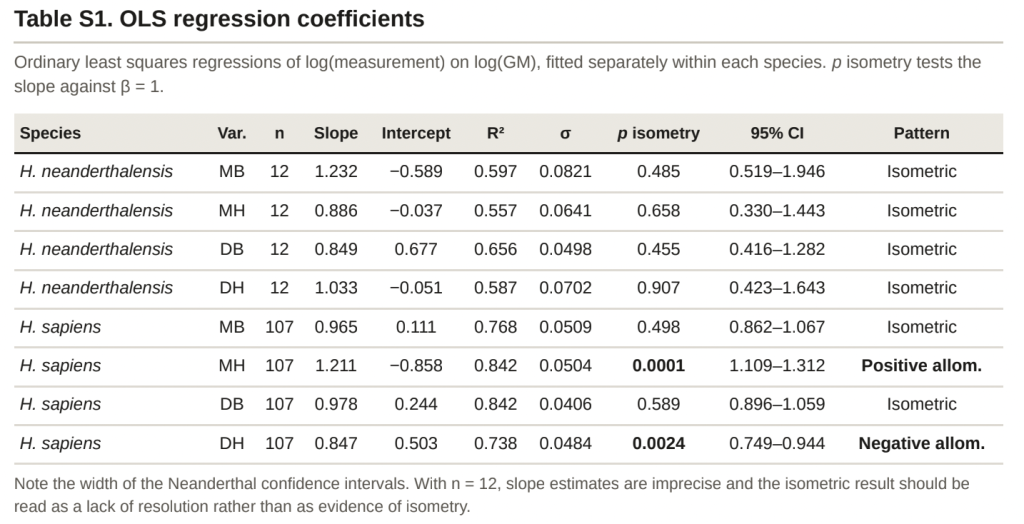
Task: Click the Positive allom. pattern cell
Action: point(921,366)
